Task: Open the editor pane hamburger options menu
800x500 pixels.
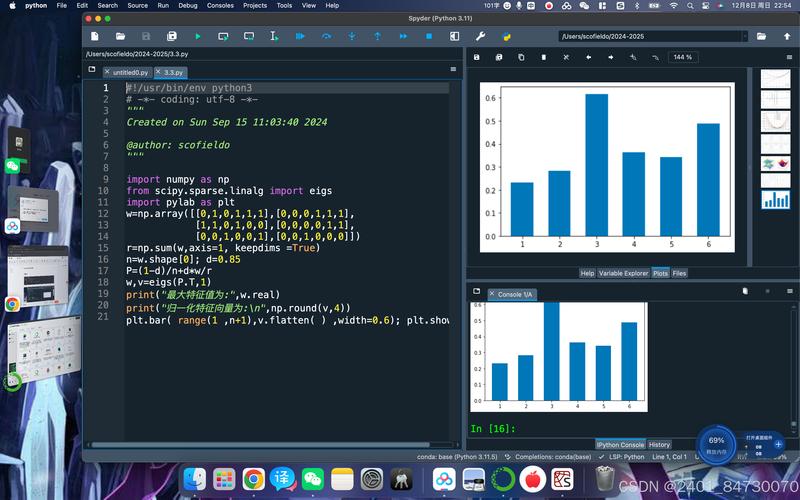Action: point(453,71)
